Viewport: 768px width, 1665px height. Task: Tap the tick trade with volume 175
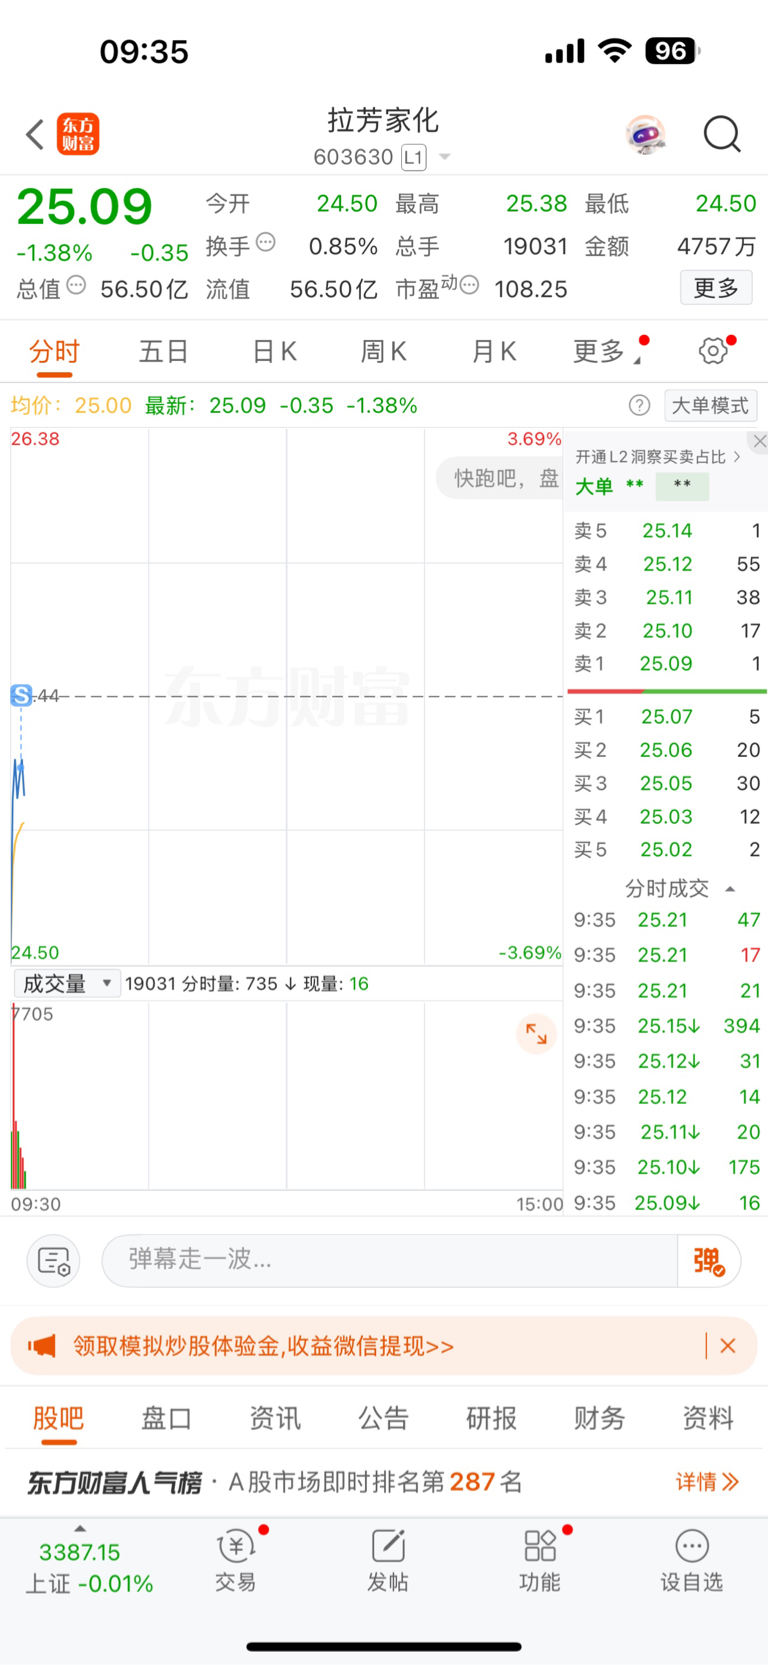pyautogui.click(x=667, y=1167)
